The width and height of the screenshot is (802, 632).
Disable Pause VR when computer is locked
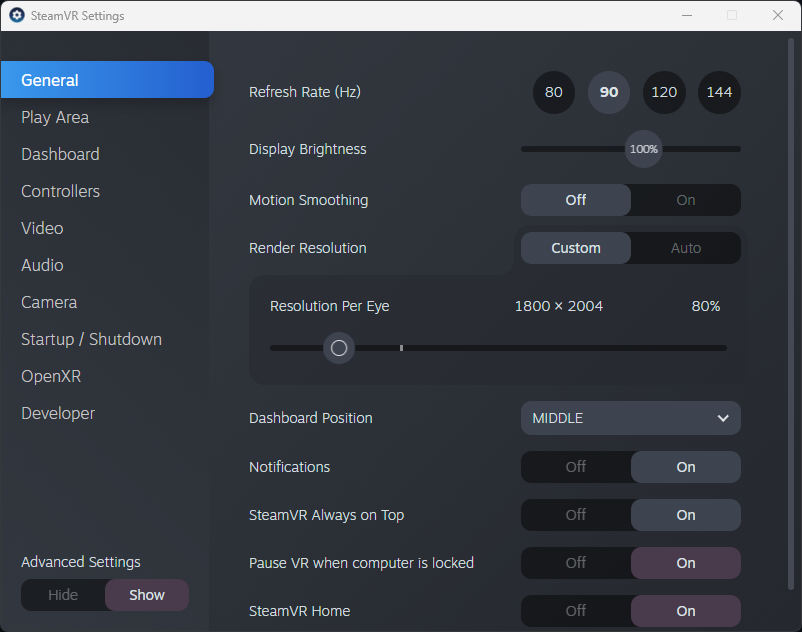(x=576, y=563)
